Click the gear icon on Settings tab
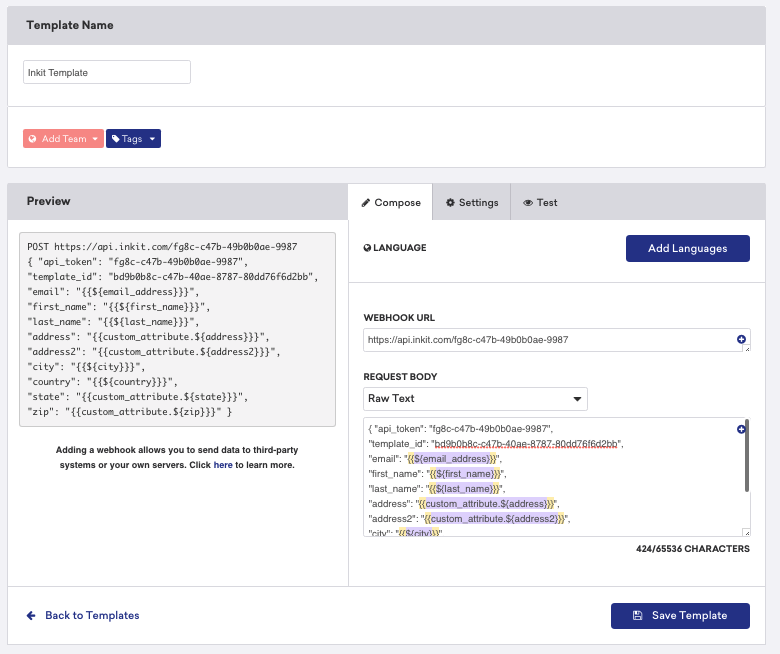 tap(450, 202)
